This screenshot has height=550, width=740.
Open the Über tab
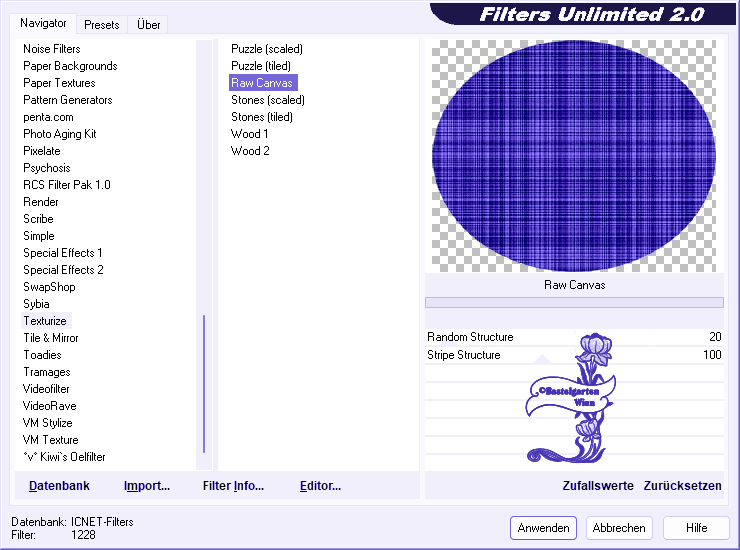coord(148,25)
